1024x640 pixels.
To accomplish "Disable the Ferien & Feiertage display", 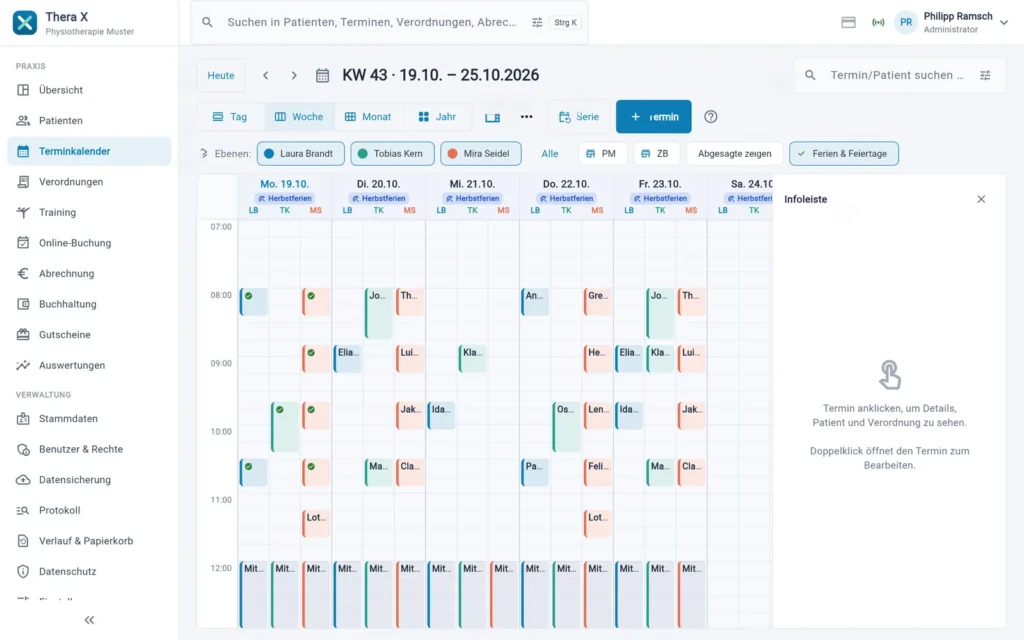I will pyautogui.click(x=844, y=153).
